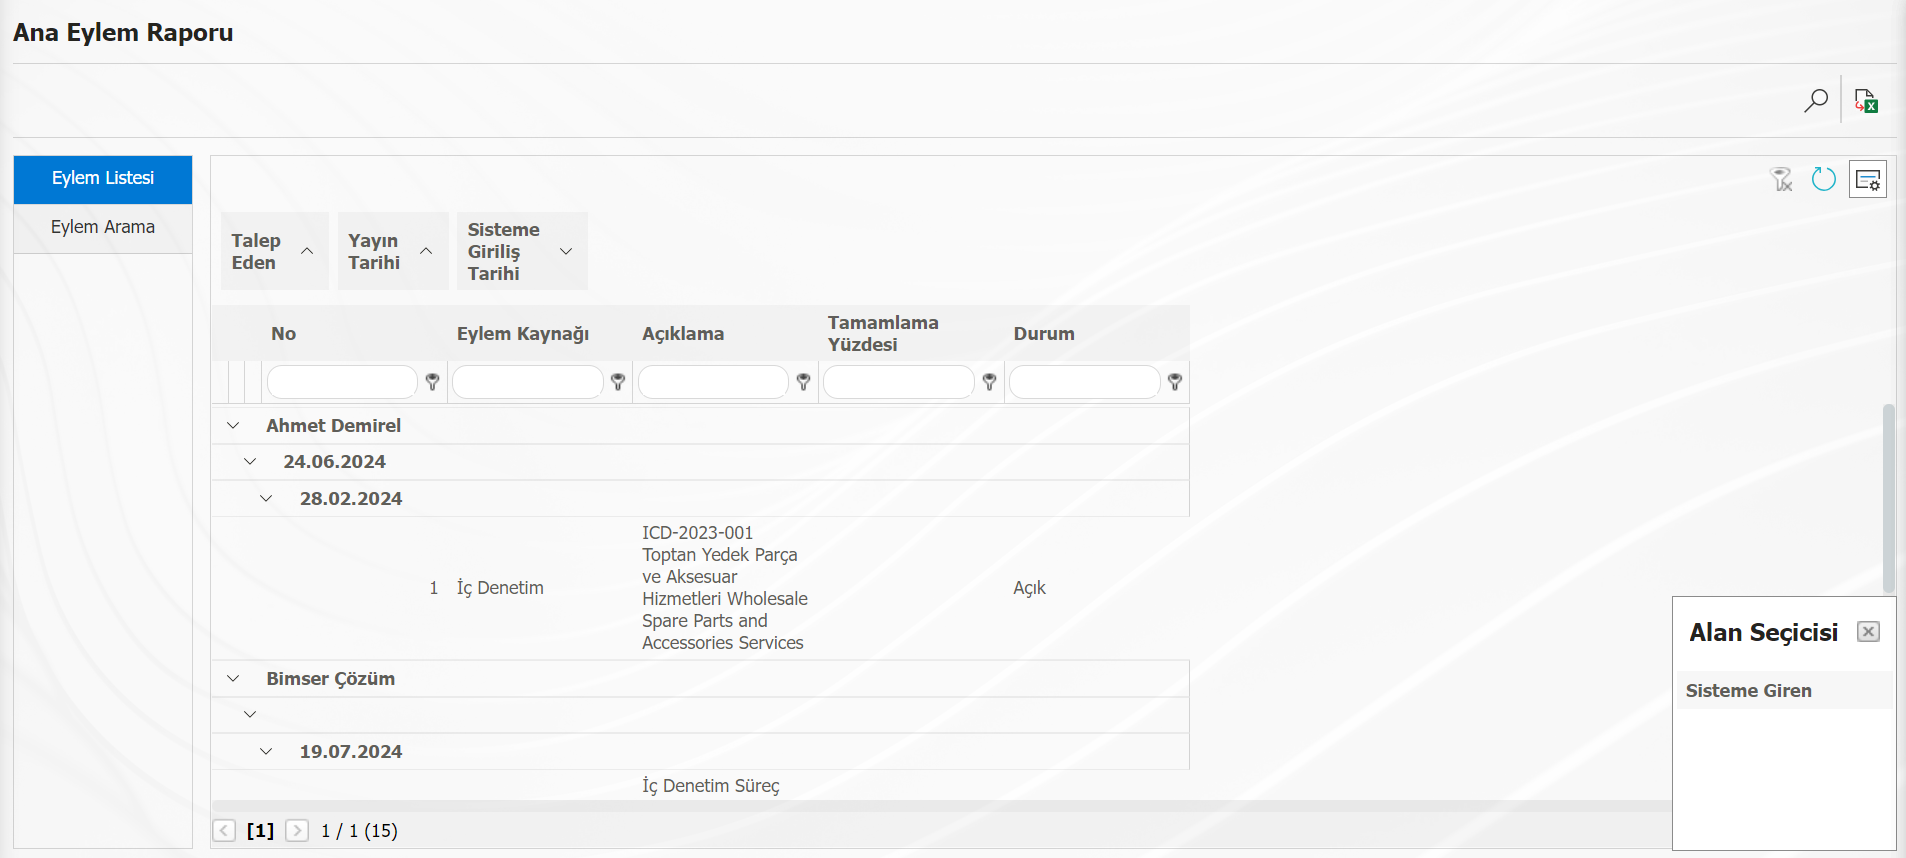Viewport: 1906px width, 858px height.
Task: Toggle sort on Talep Eden group
Action: [x=275, y=251]
